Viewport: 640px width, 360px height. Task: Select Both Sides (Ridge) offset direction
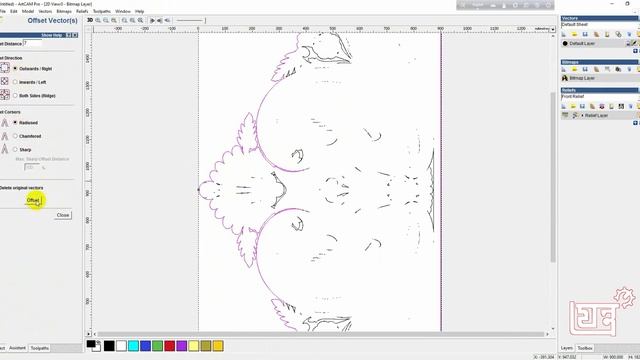tap(15, 96)
